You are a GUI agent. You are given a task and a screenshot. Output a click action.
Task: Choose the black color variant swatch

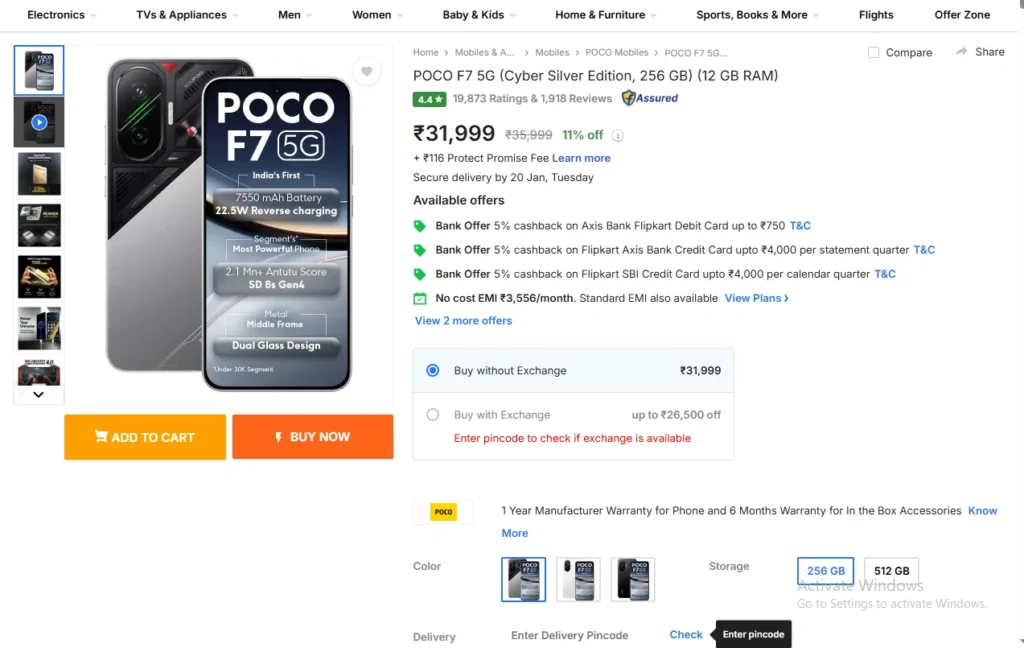[x=632, y=580]
